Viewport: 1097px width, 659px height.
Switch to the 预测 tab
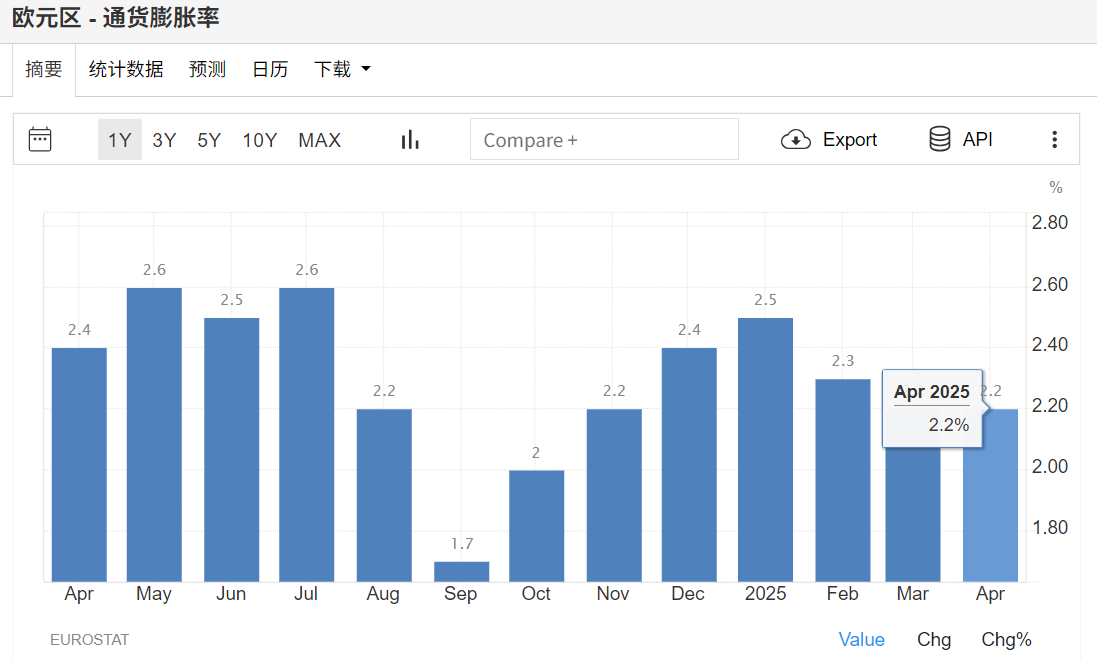click(208, 69)
